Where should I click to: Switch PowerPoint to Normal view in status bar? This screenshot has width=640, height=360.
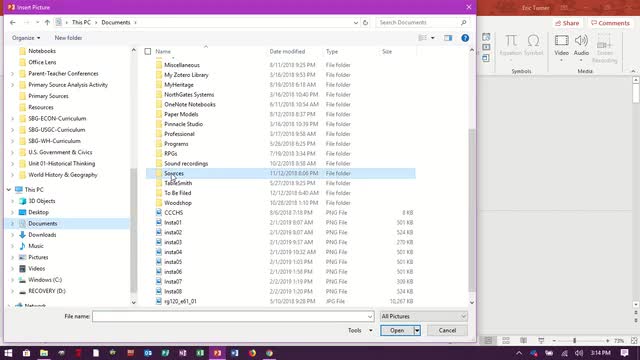coord(488,340)
